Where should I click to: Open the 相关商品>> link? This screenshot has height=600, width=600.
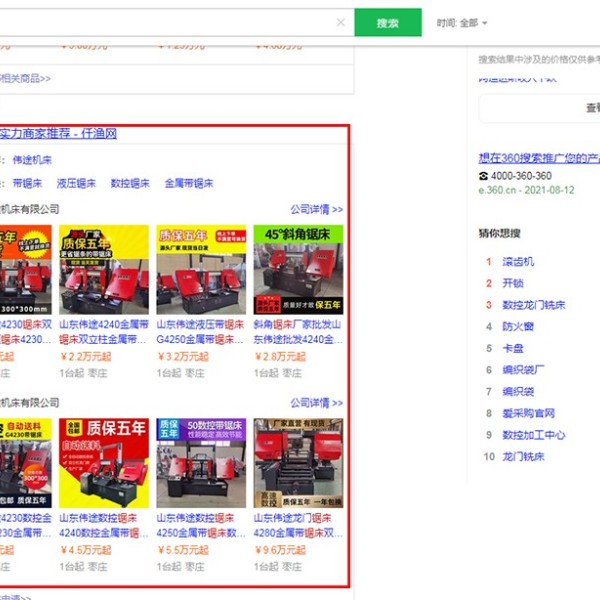pyautogui.click(x=25, y=78)
